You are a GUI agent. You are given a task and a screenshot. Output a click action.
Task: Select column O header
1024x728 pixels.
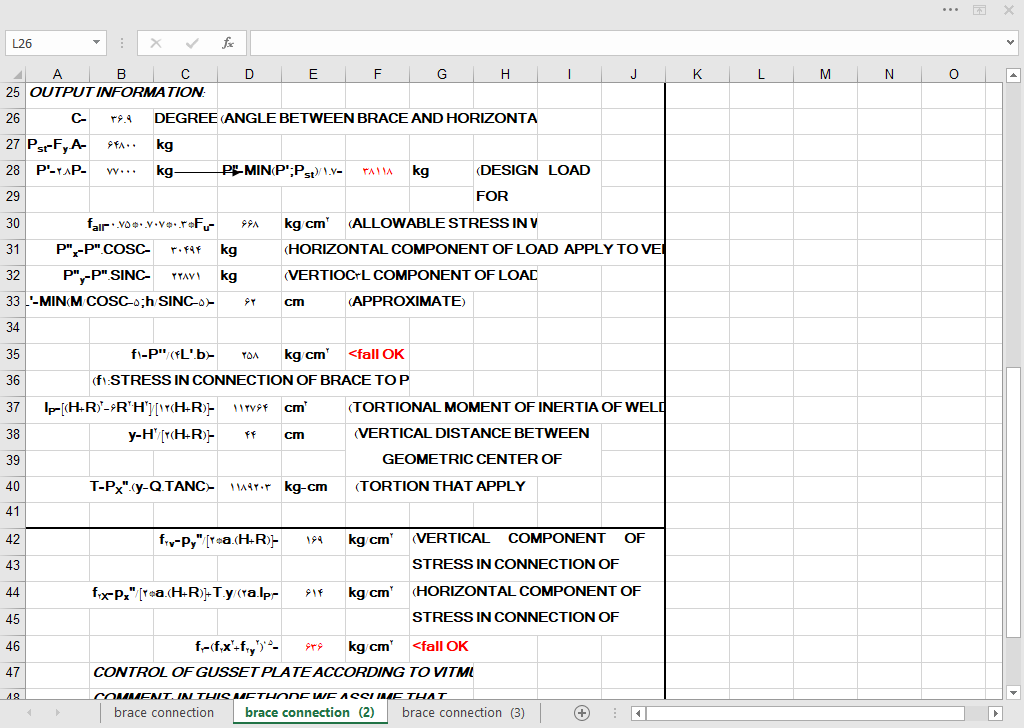pos(953,74)
